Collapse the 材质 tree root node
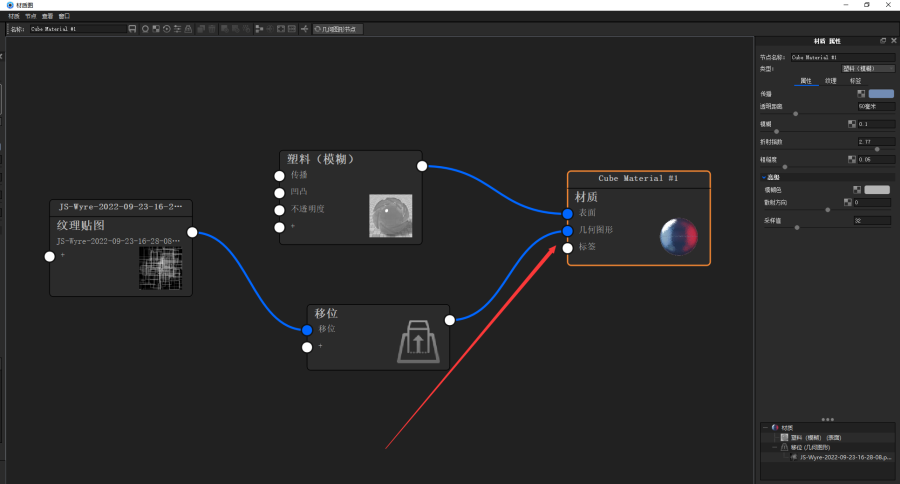900x484 pixels. [x=764, y=428]
